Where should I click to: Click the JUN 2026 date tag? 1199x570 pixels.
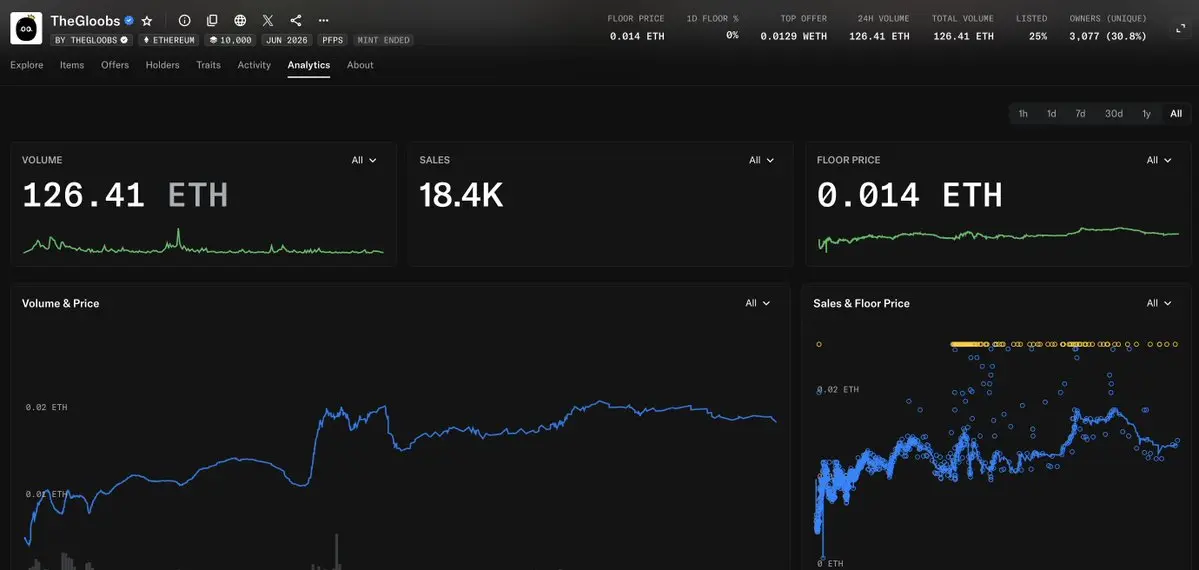pyautogui.click(x=287, y=40)
